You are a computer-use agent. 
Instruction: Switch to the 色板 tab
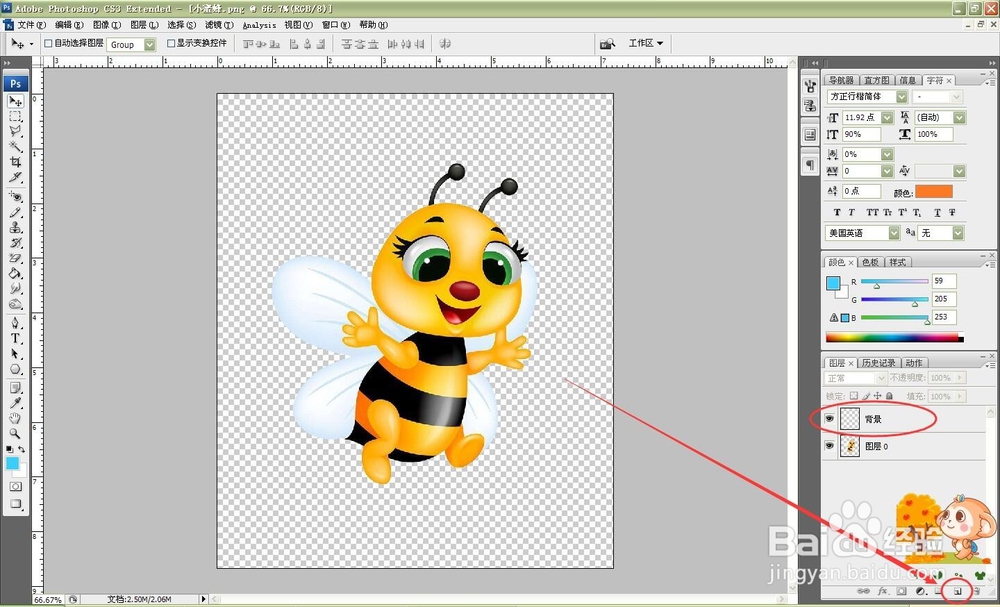870,262
